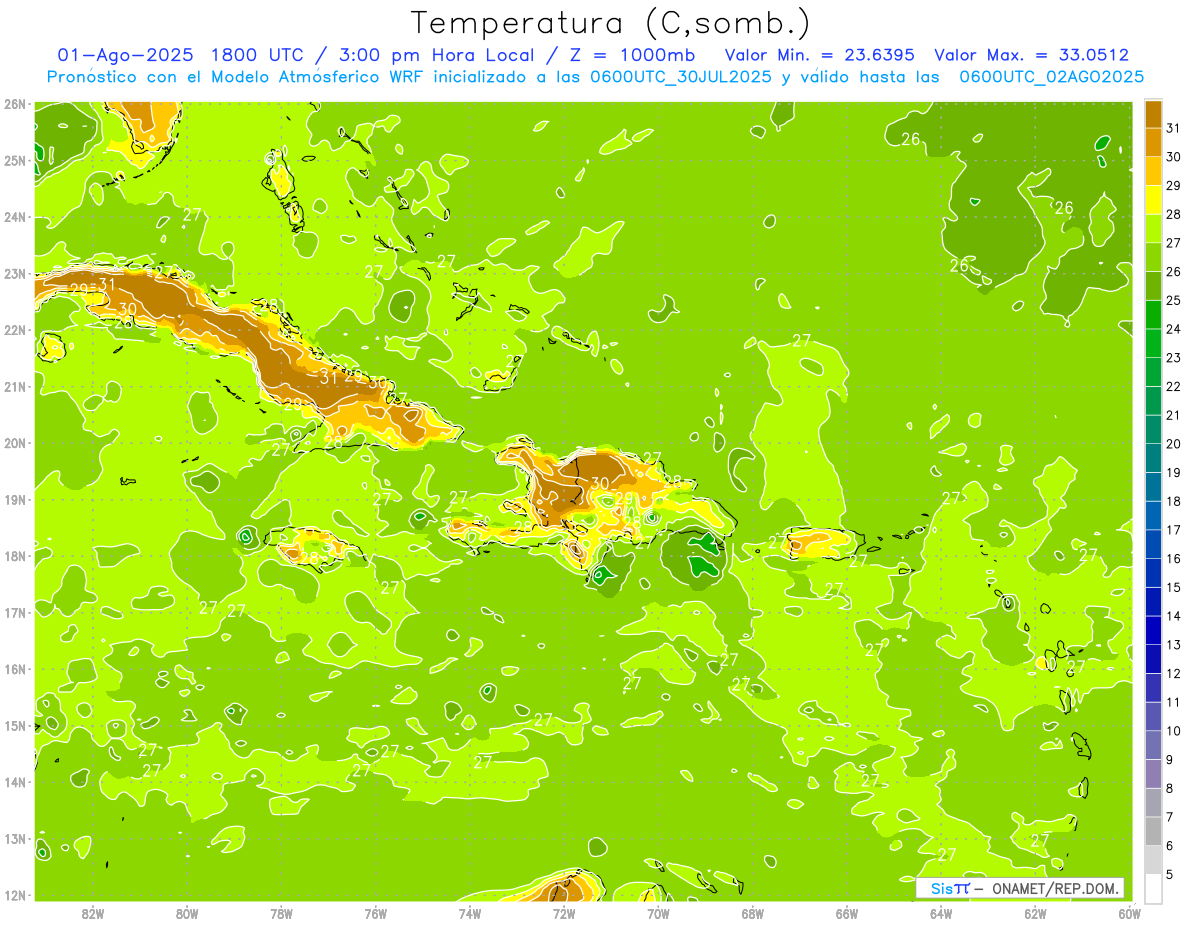Click the "18N" latitude axis label

(x=15, y=556)
